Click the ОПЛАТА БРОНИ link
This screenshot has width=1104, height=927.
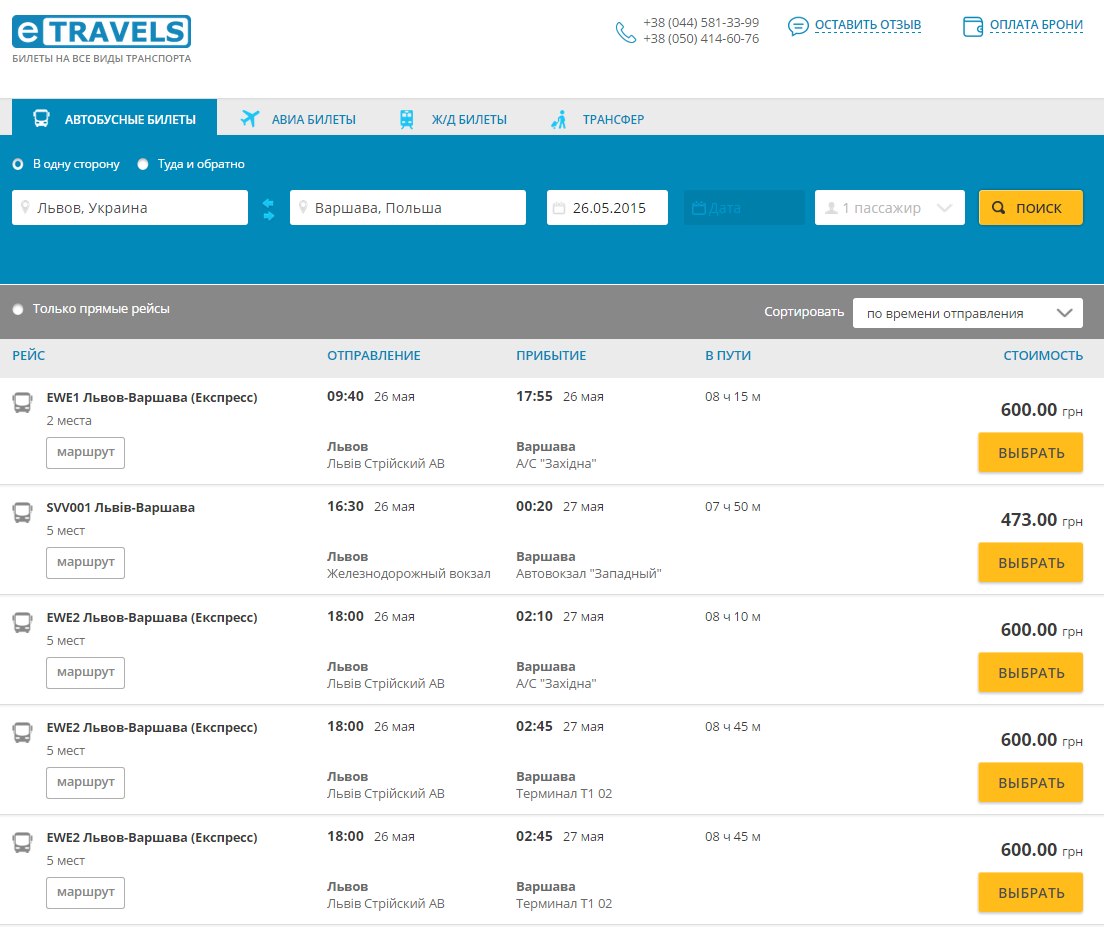[x=1036, y=25]
